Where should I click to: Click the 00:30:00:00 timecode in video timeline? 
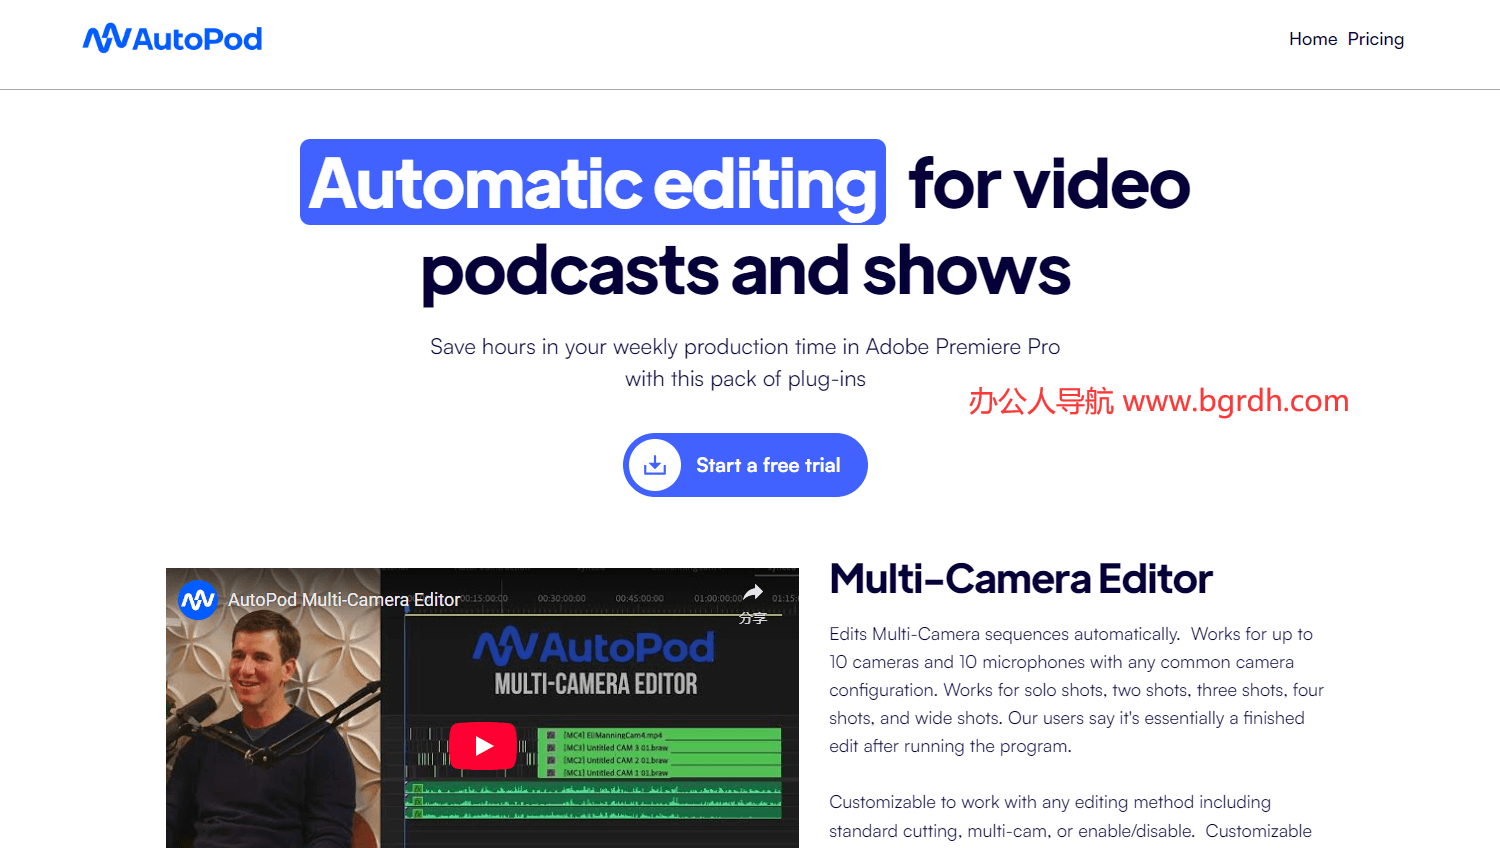[561, 598]
